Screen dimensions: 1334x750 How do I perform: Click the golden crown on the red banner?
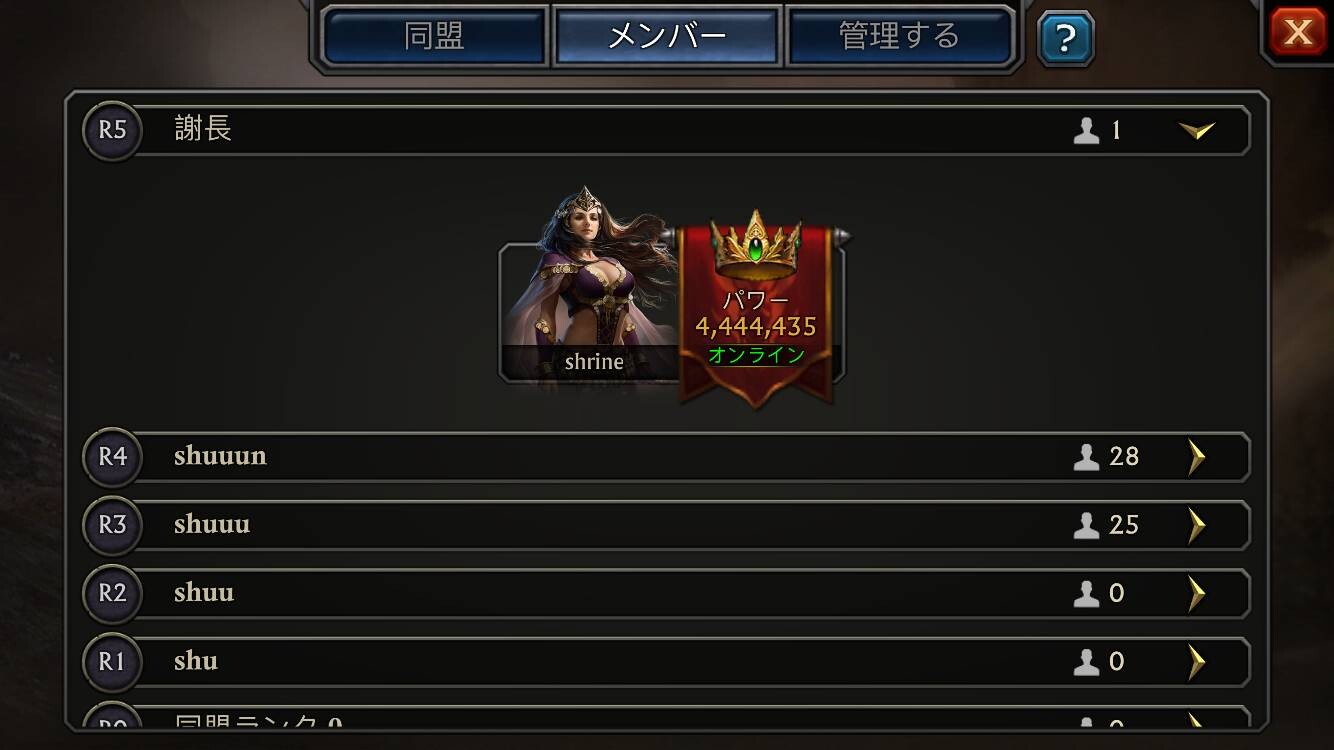click(755, 245)
